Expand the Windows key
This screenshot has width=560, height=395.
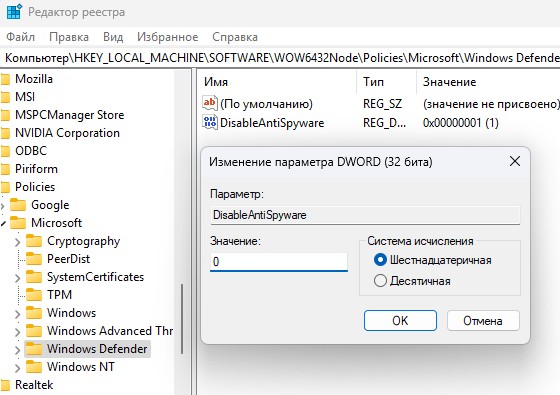(18, 314)
